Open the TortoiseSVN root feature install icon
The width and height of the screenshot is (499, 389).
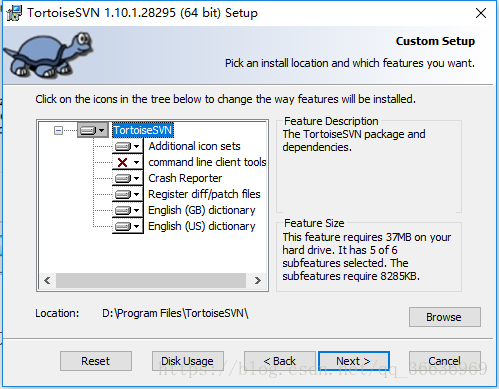[93, 130]
